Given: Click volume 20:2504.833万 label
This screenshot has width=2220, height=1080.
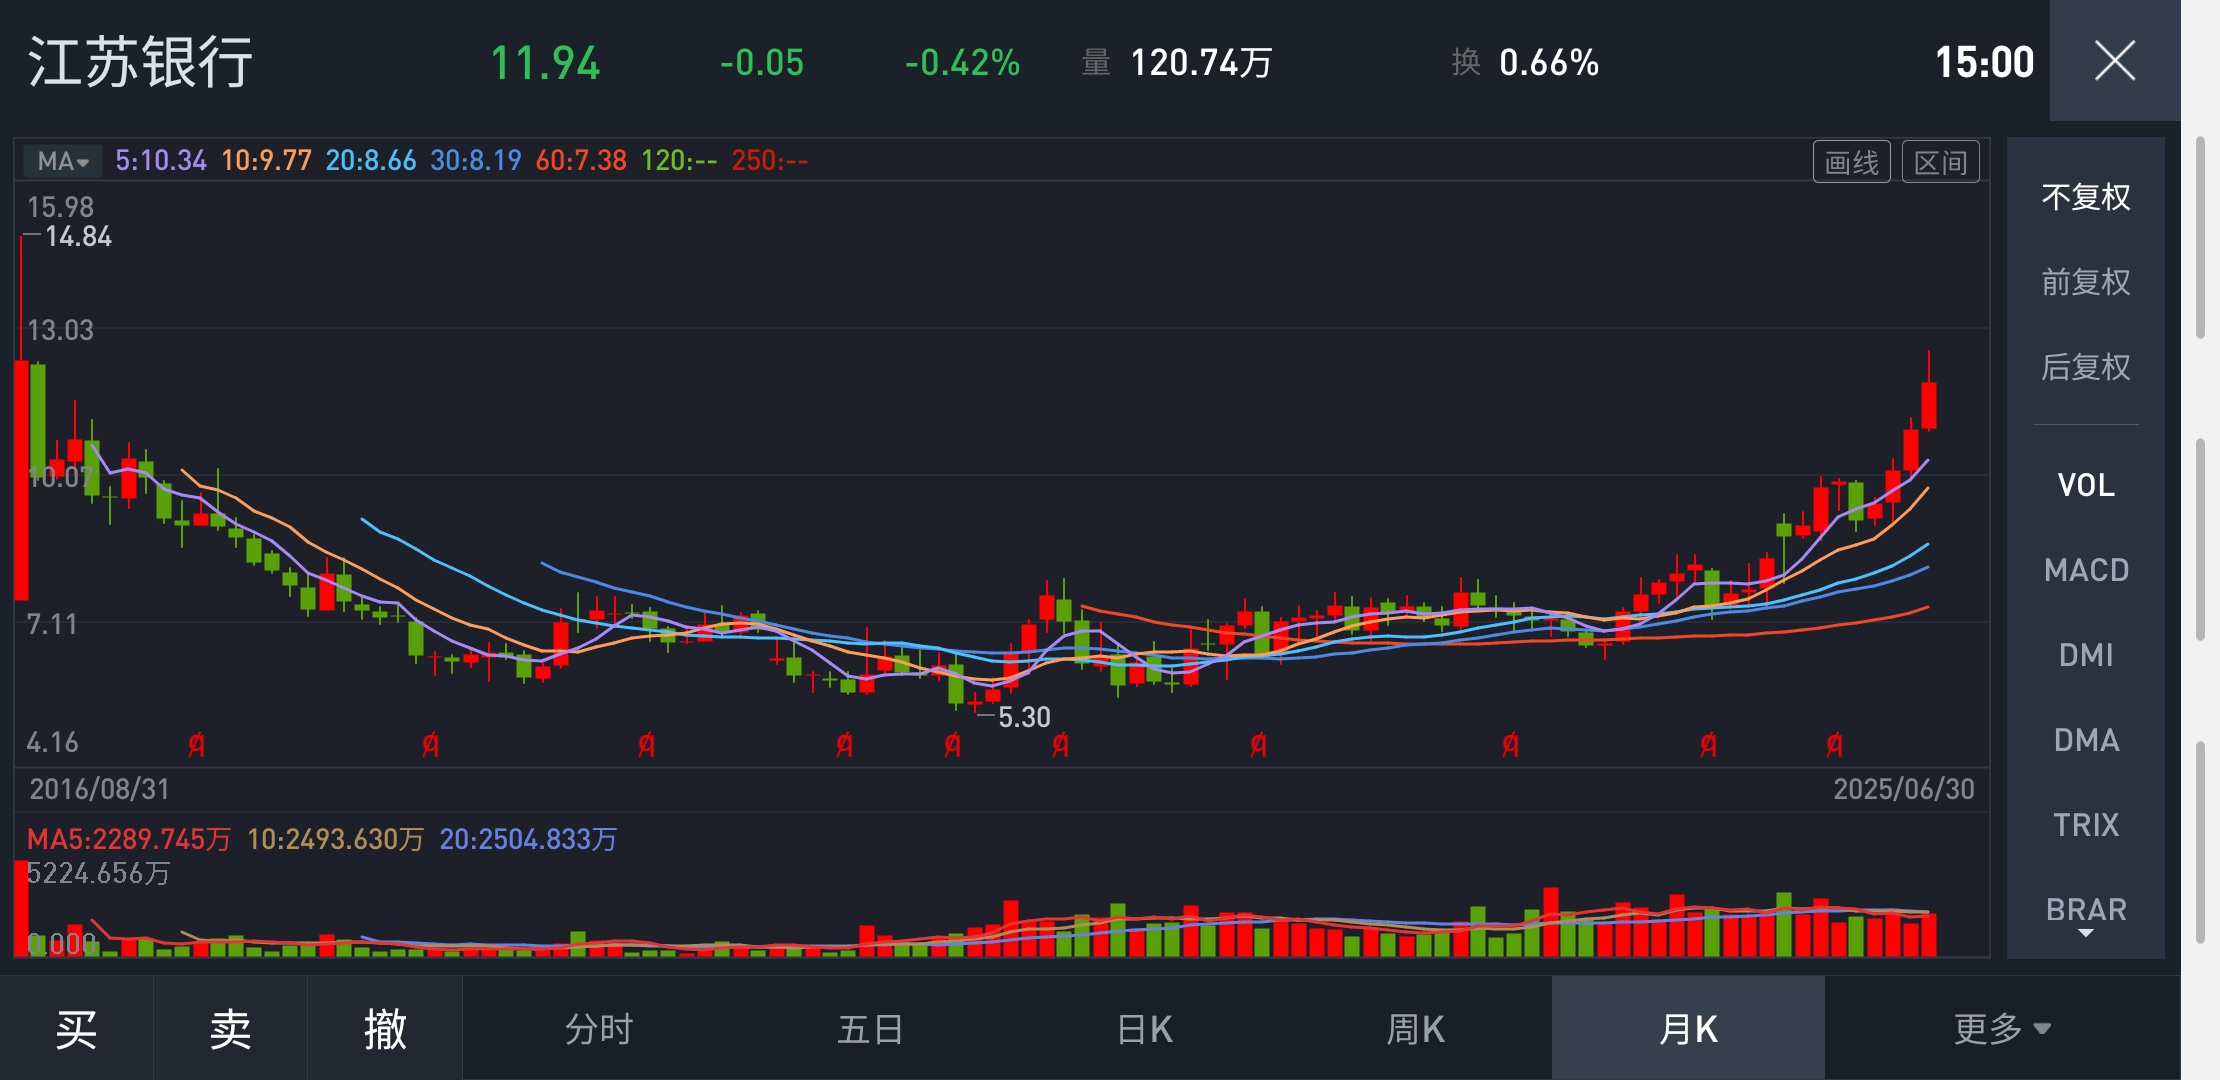Looking at the screenshot, I should 528,839.
